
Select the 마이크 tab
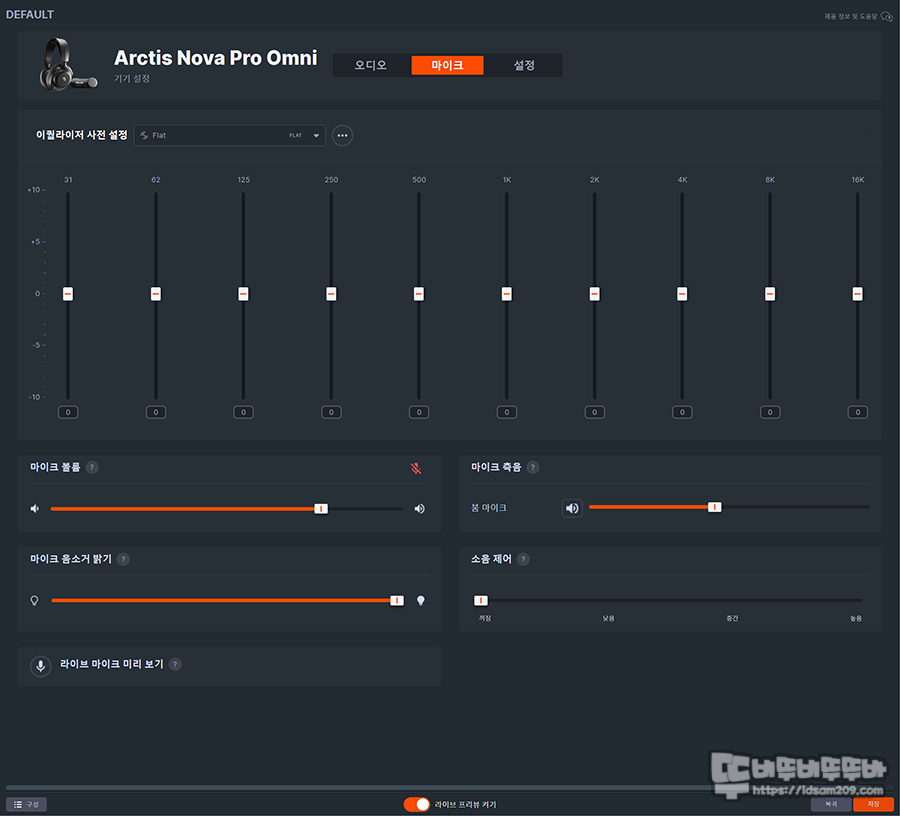click(447, 65)
